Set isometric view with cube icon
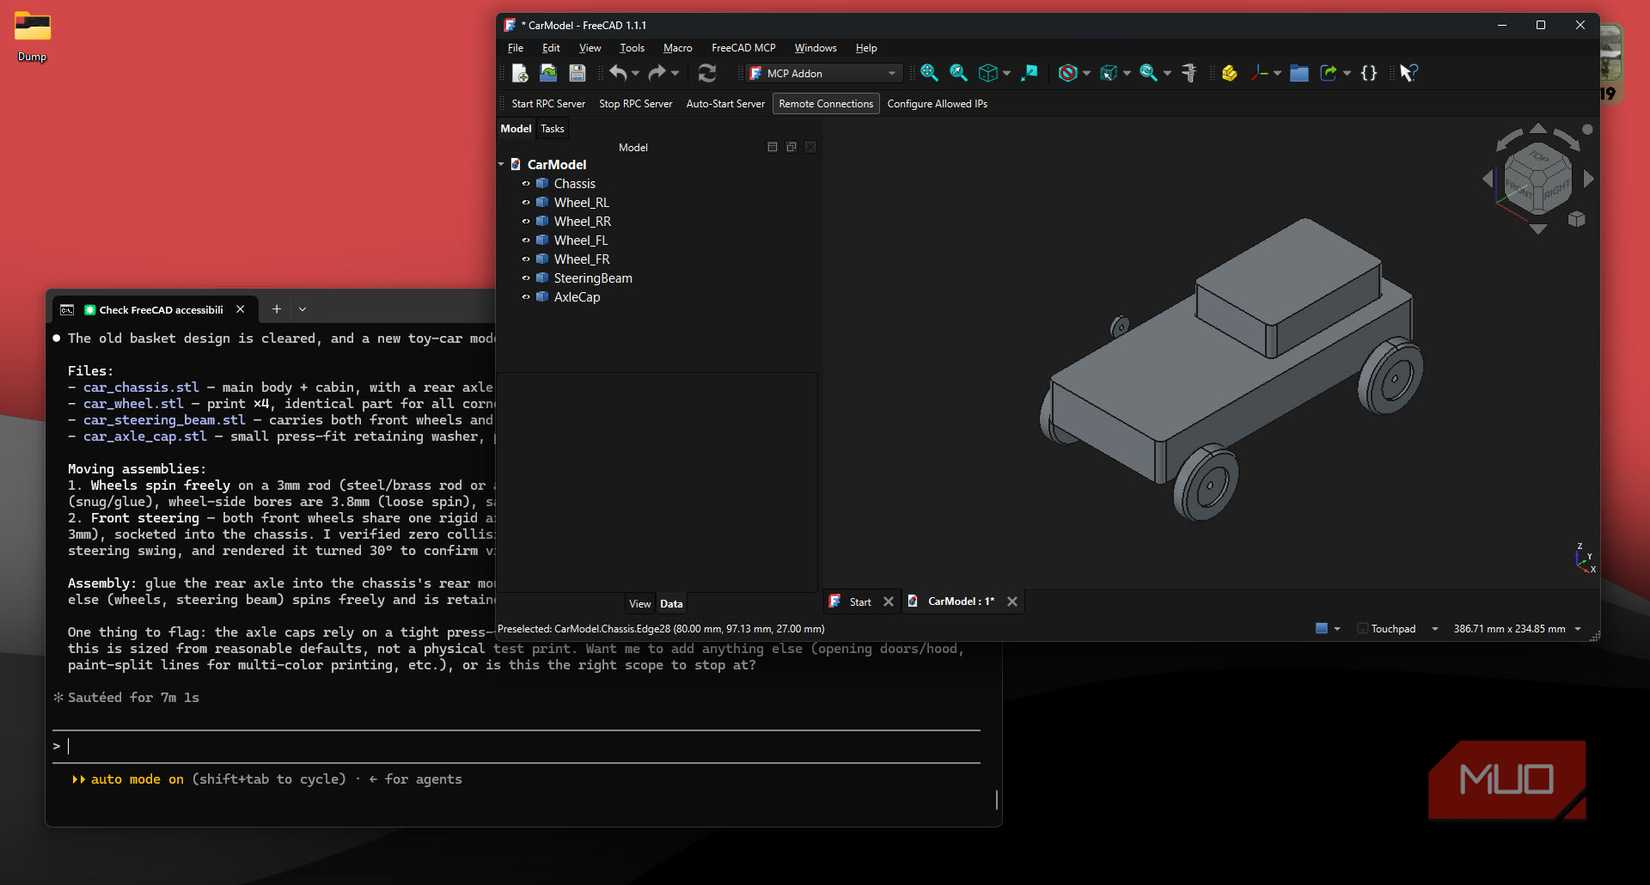The width and height of the screenshot is (1650, 885). point(988,73)
